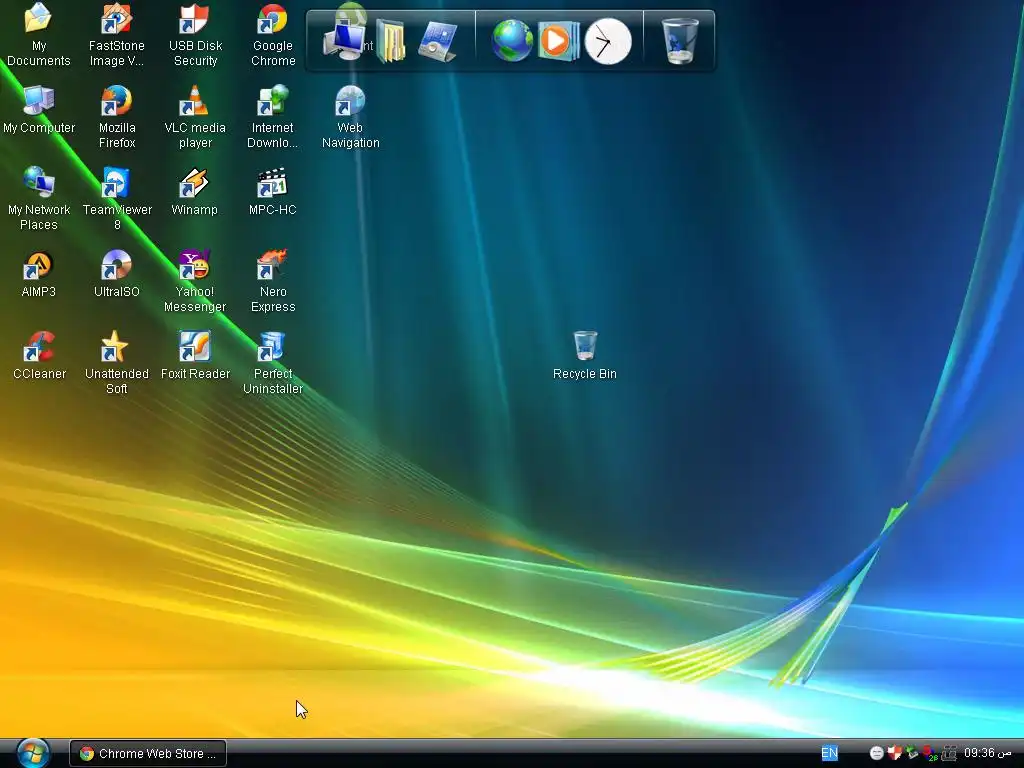Launch the media player icon in the dock
Screen dimensions: 1024x768
(558, 41)
